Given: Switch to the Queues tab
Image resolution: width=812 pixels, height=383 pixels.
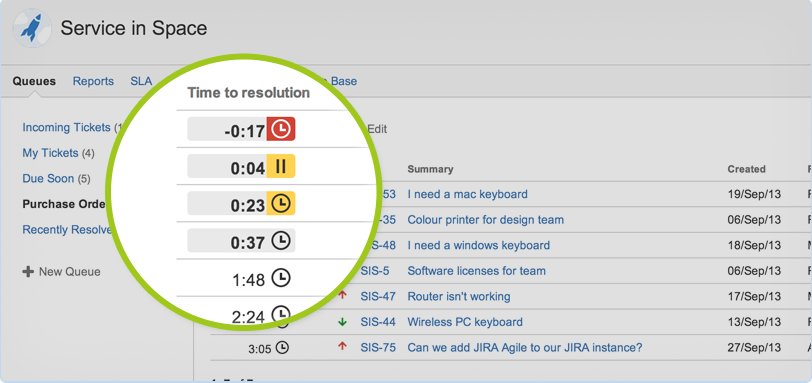Looking at the screenshot, I should coord(34,81).
